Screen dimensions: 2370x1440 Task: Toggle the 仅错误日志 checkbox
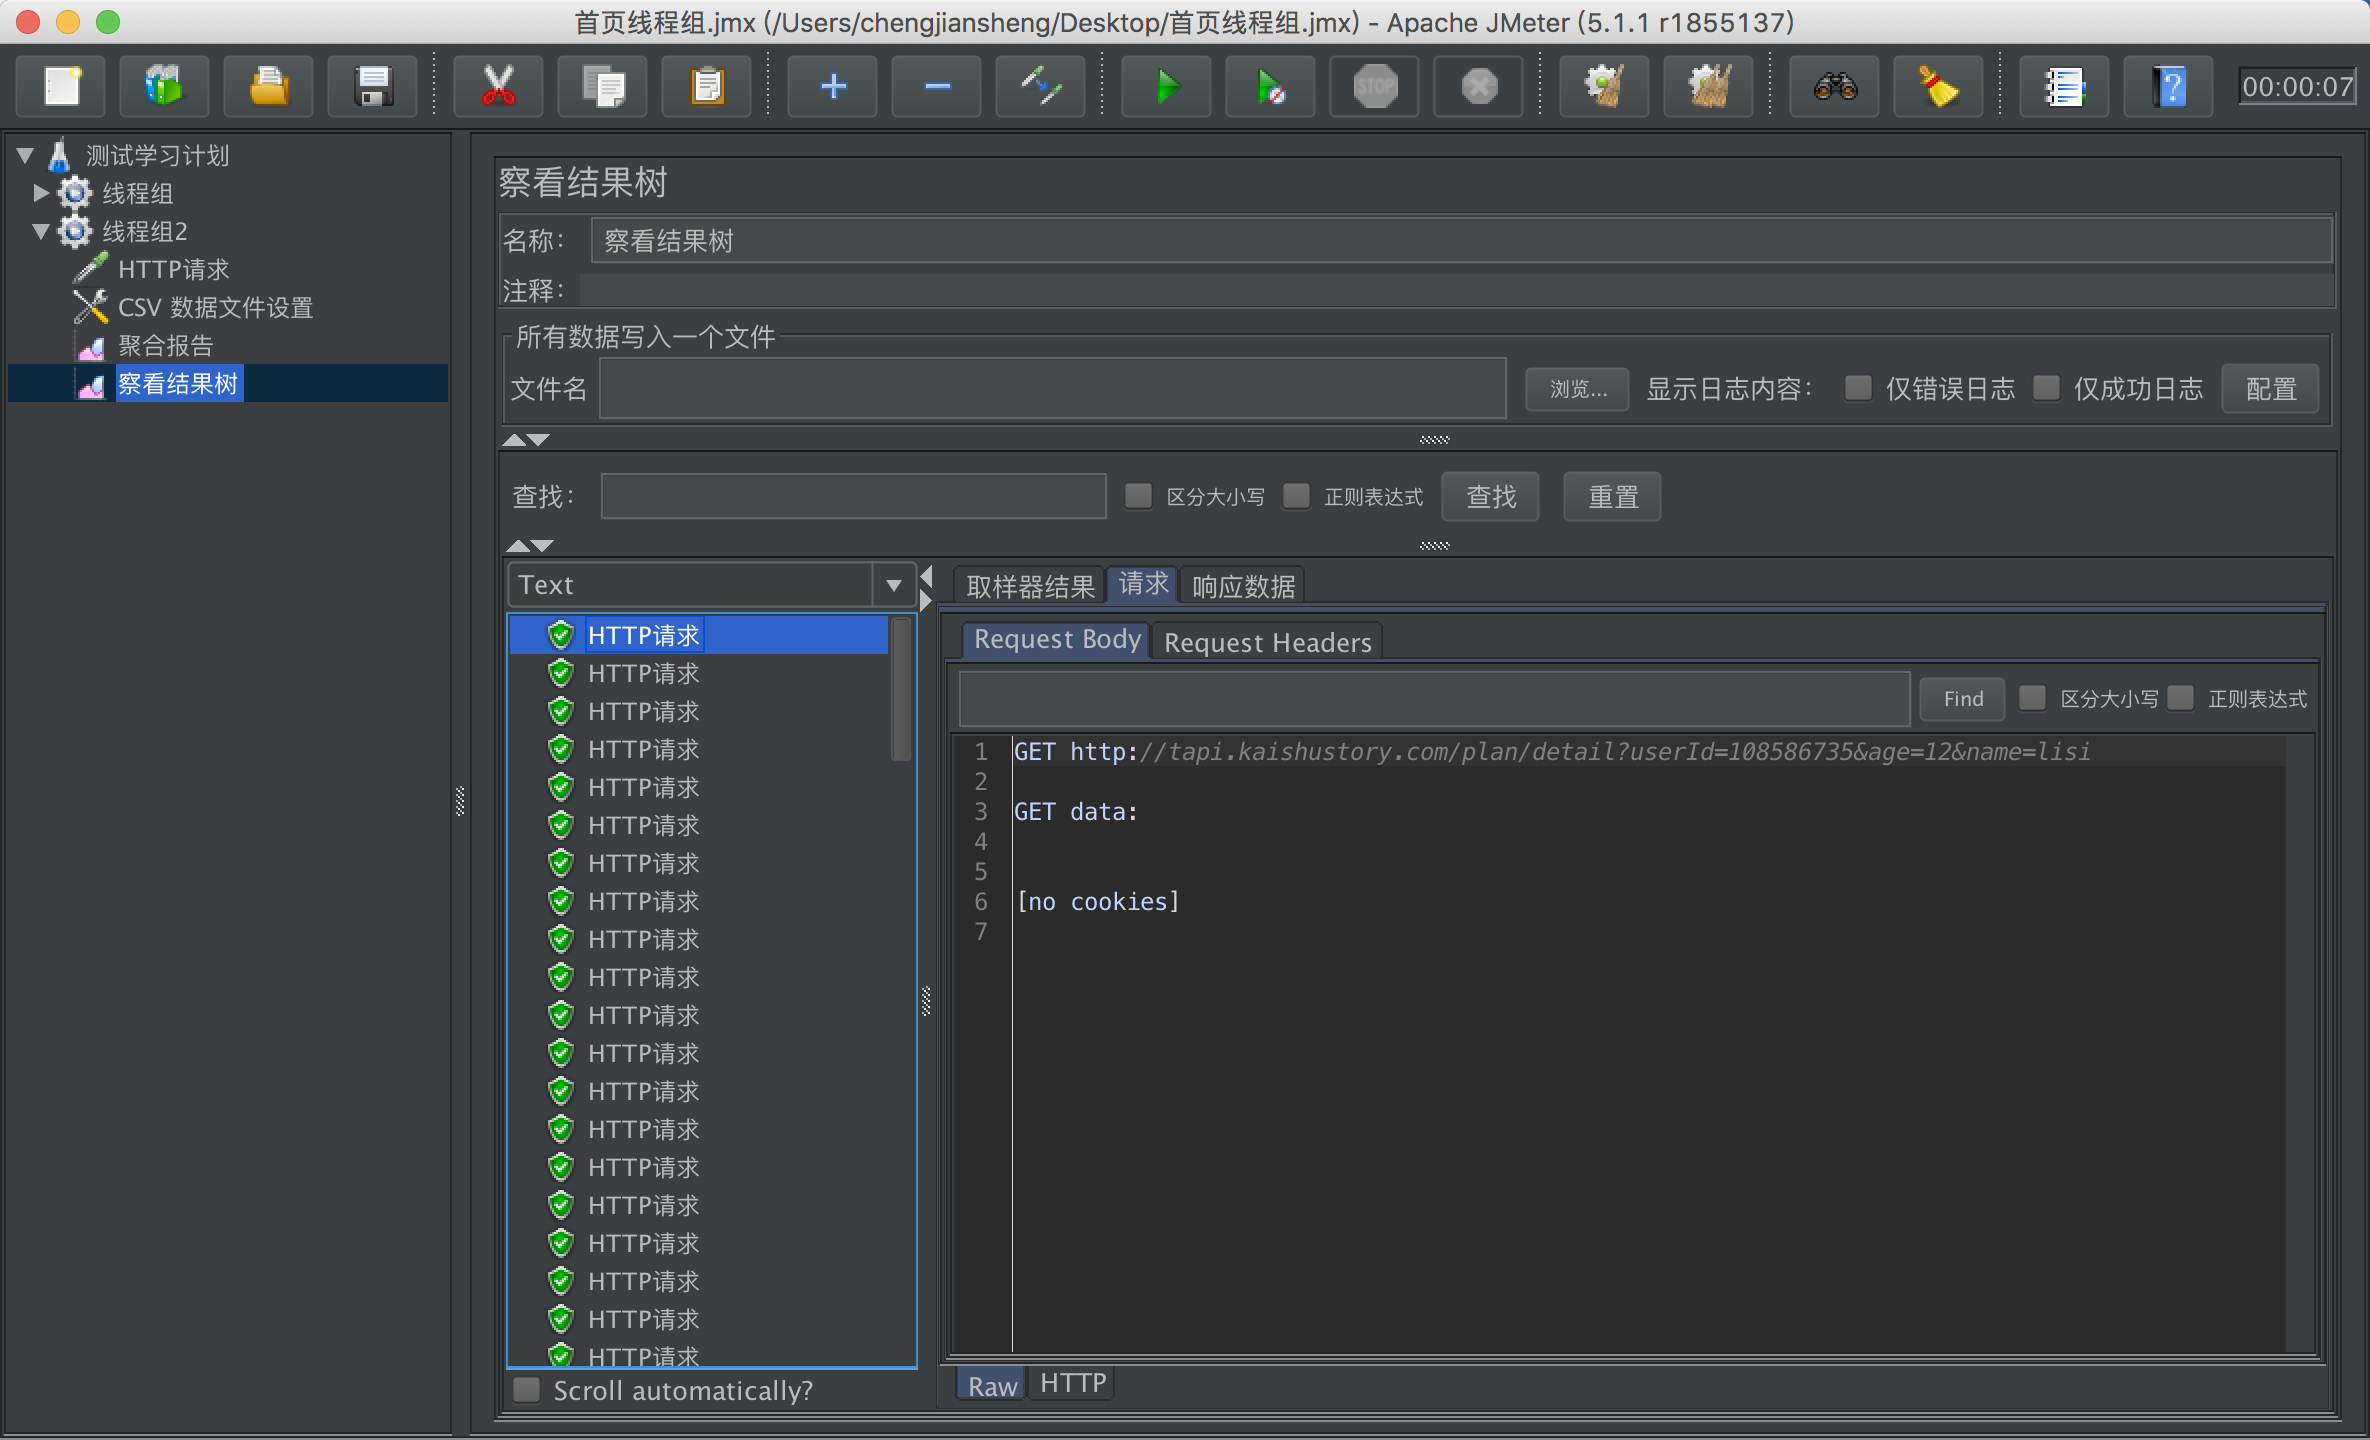click(1858, 388)
